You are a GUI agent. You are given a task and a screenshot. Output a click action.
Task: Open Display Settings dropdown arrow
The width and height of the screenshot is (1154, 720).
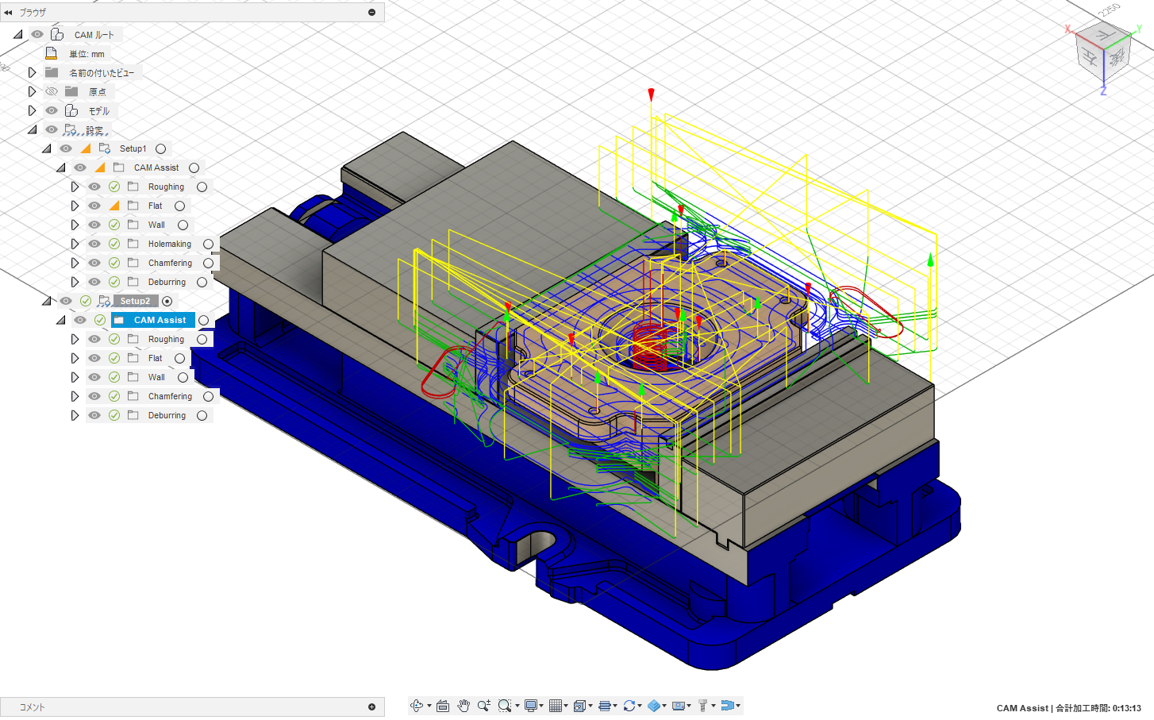tap(541, 706)
